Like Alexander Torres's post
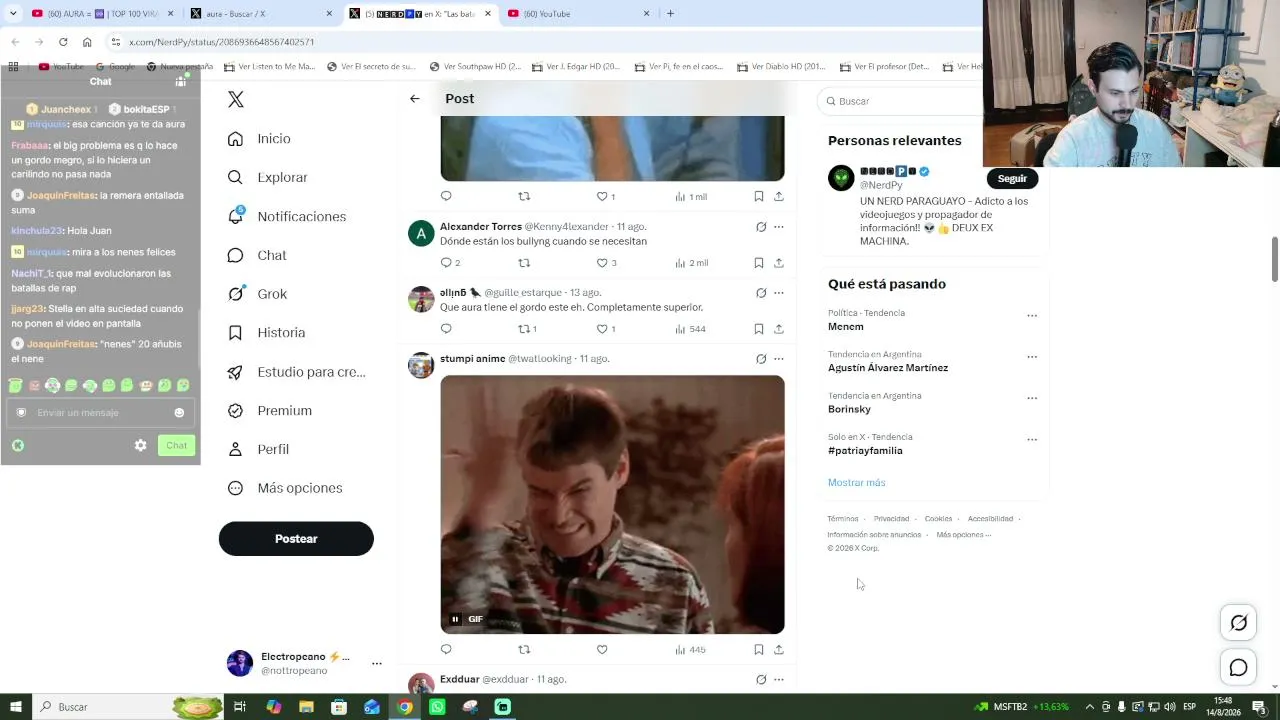1280x720 pixels. tap(602, 263)
